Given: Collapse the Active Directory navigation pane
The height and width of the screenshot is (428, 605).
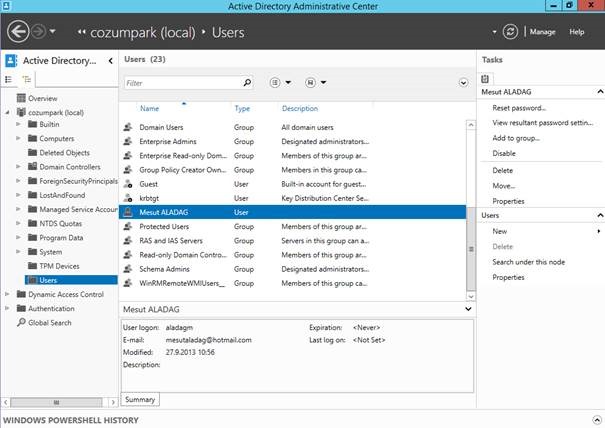Looking at the screenshot, I should pyautogui.click(x=110, y=61).
